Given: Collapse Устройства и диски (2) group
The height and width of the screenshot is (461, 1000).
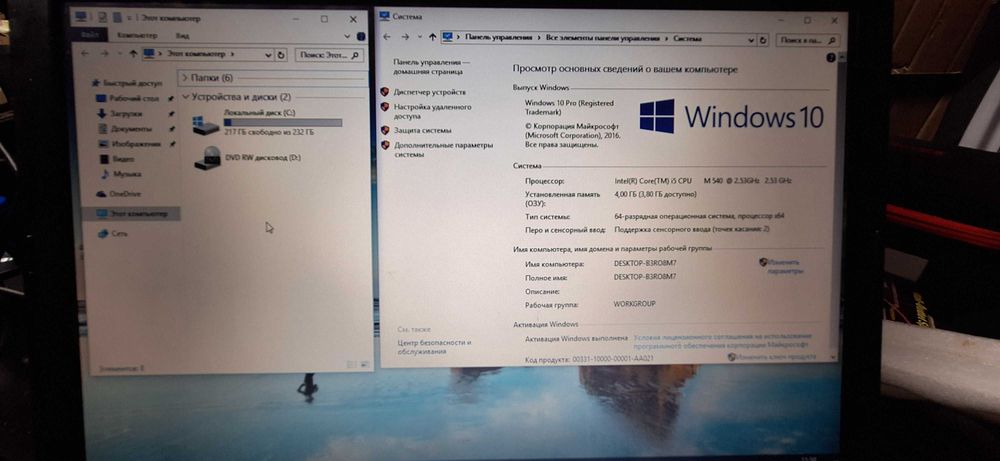Looking at the screenshot, I should coord(186,97).
